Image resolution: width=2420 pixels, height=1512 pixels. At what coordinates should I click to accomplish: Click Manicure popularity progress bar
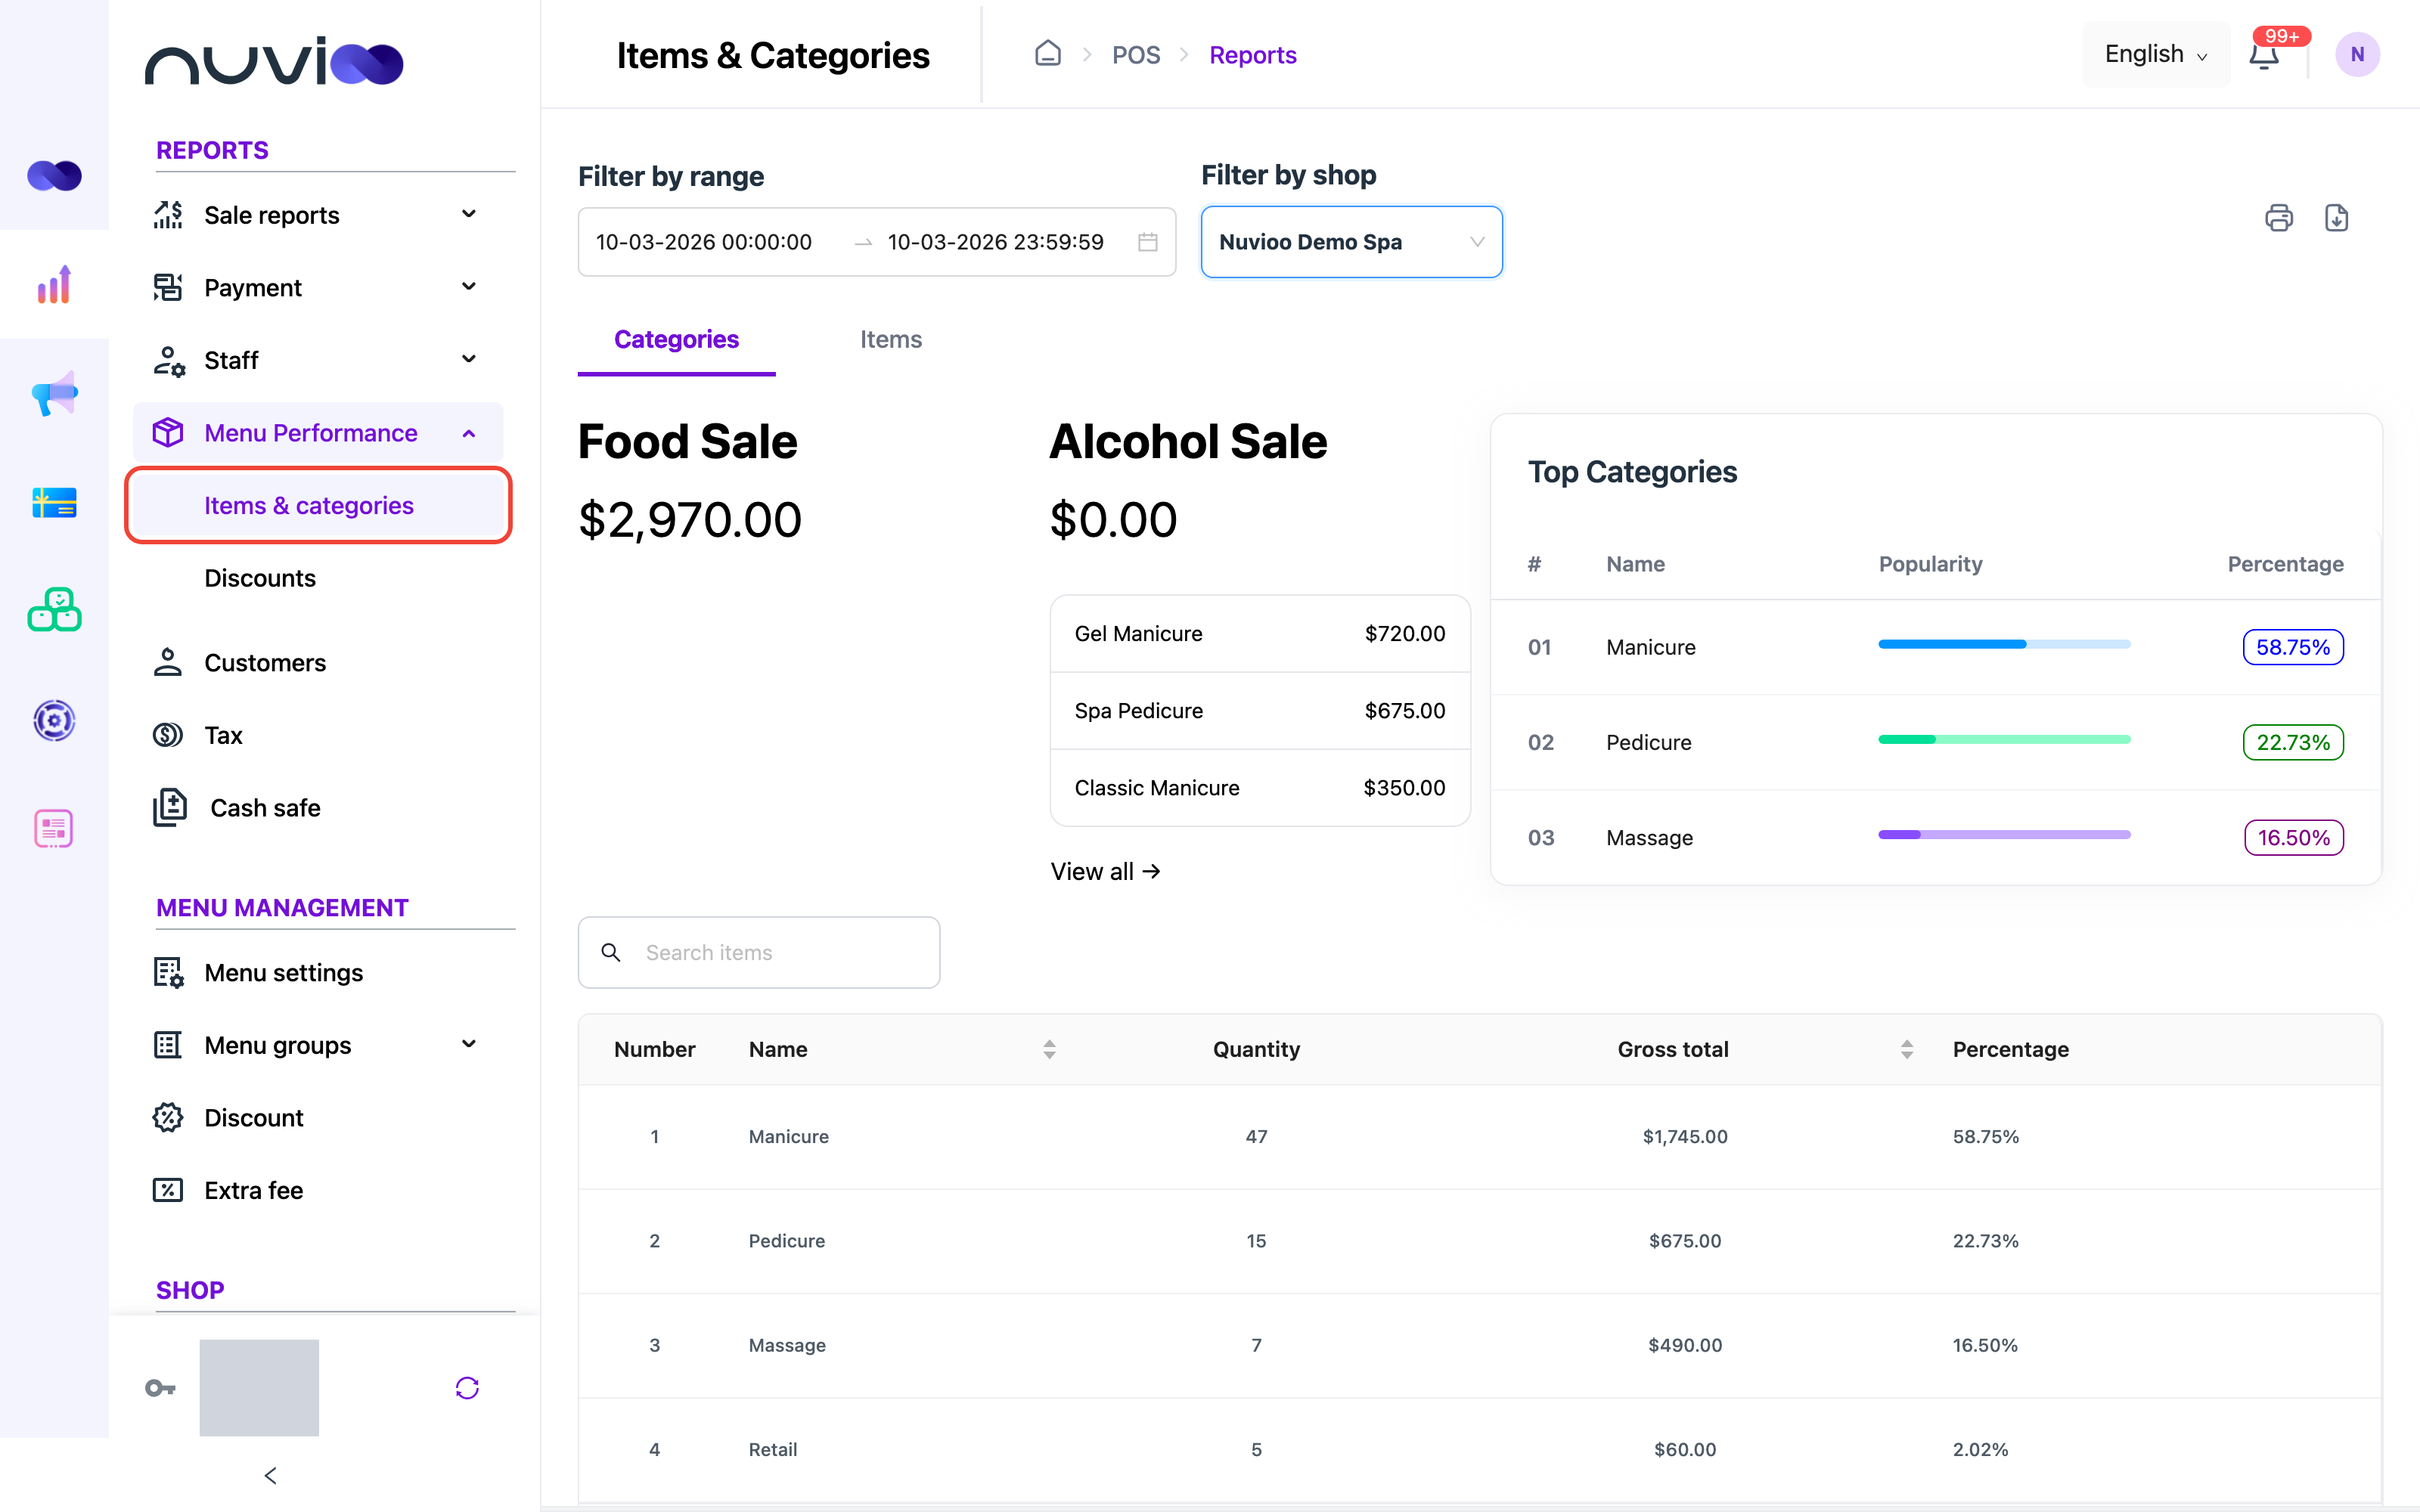[2004, 645]
